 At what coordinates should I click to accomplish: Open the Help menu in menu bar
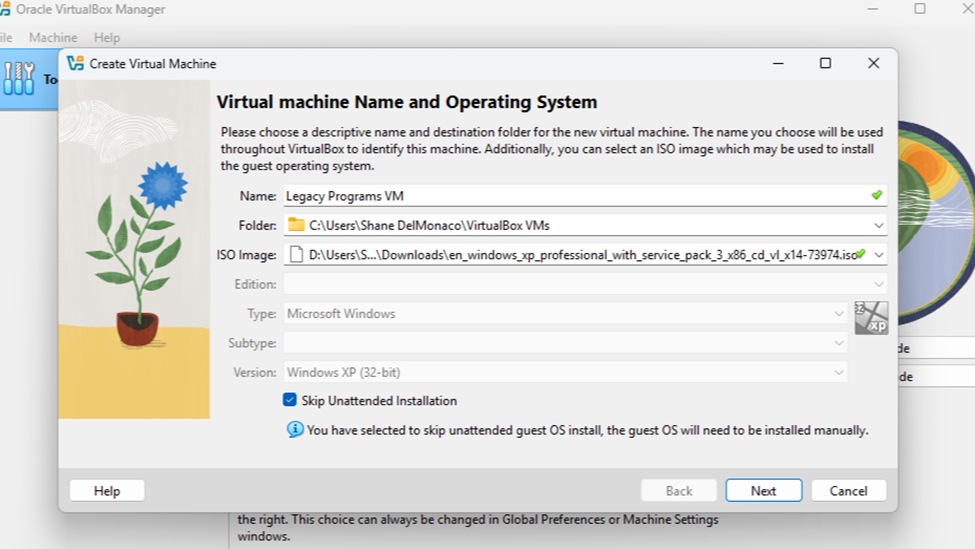[107, 37]
